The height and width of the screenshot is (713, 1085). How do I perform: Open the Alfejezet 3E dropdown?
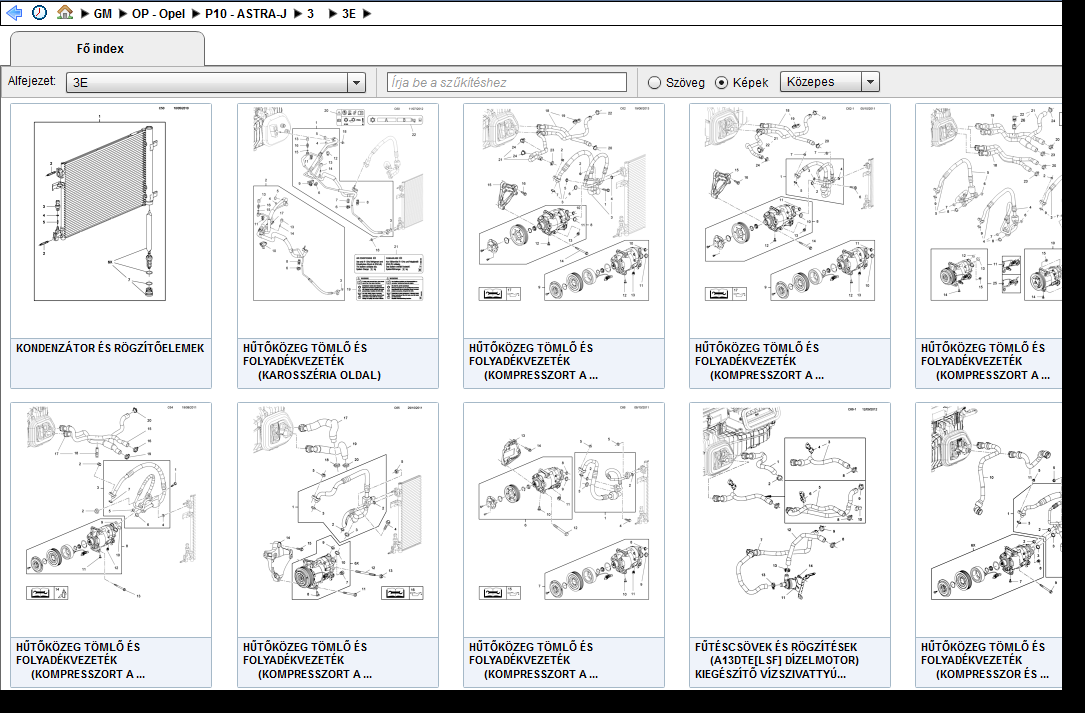(x=215, y=82)
